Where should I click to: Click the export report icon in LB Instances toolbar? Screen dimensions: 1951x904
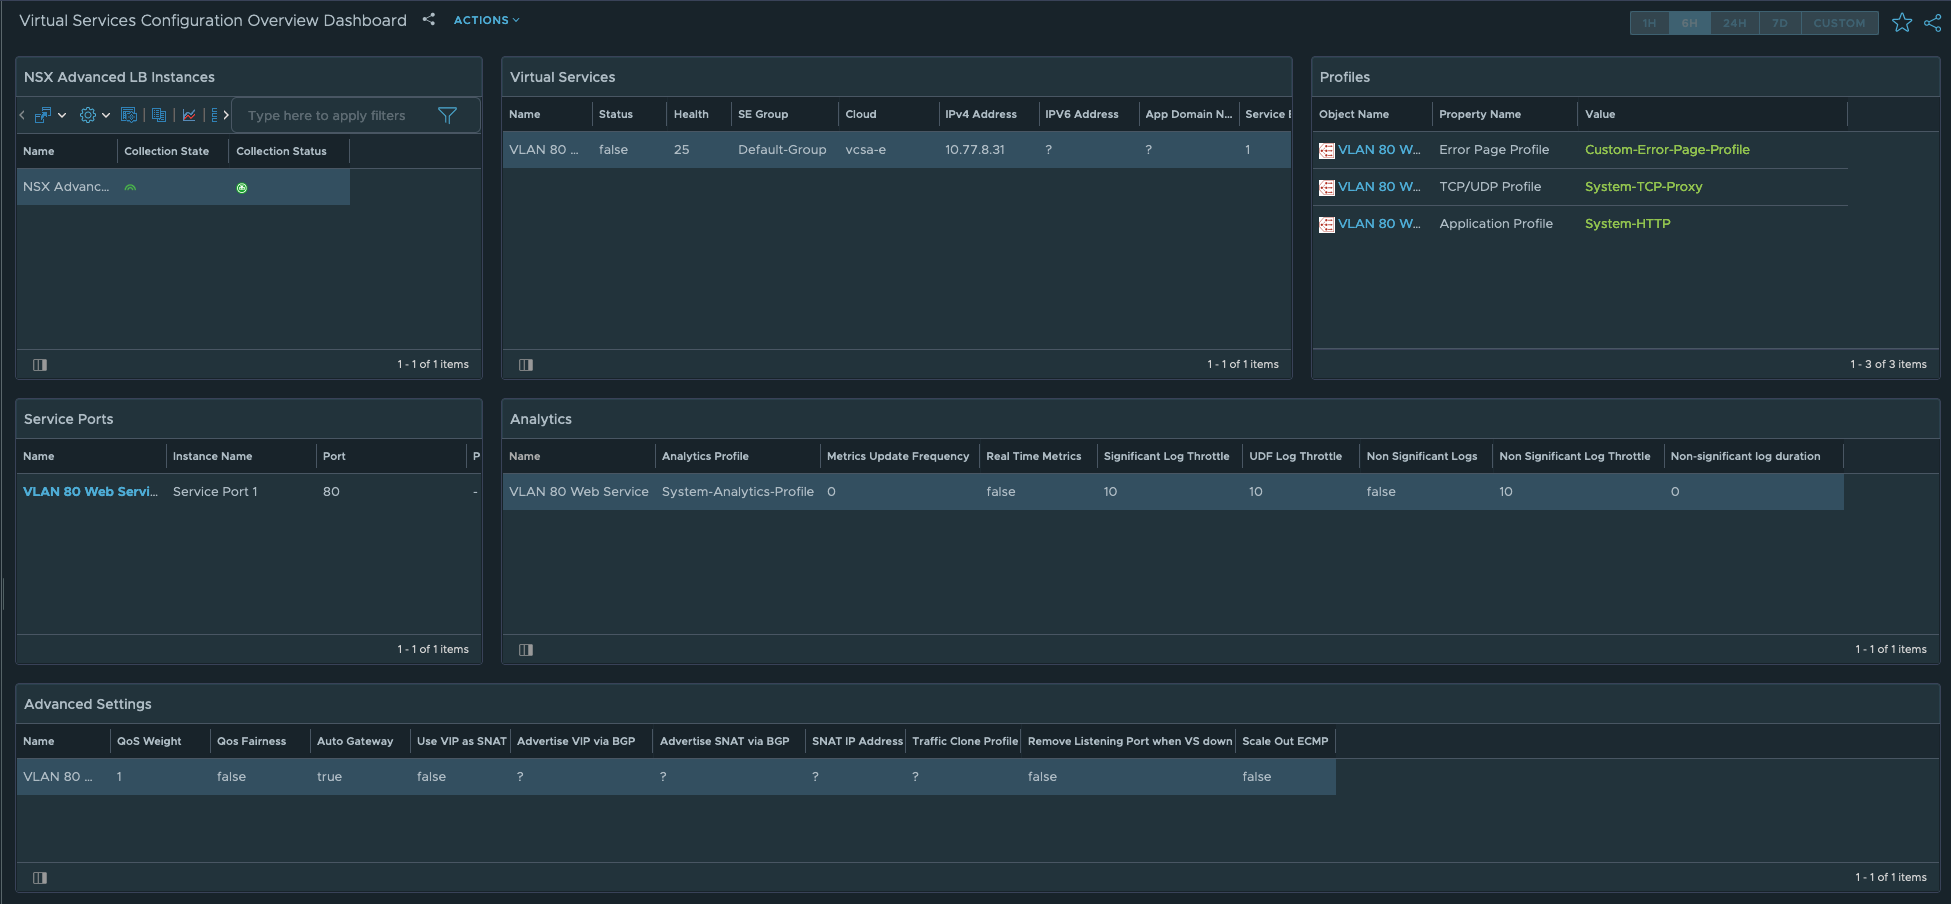[x=129, y=115]
